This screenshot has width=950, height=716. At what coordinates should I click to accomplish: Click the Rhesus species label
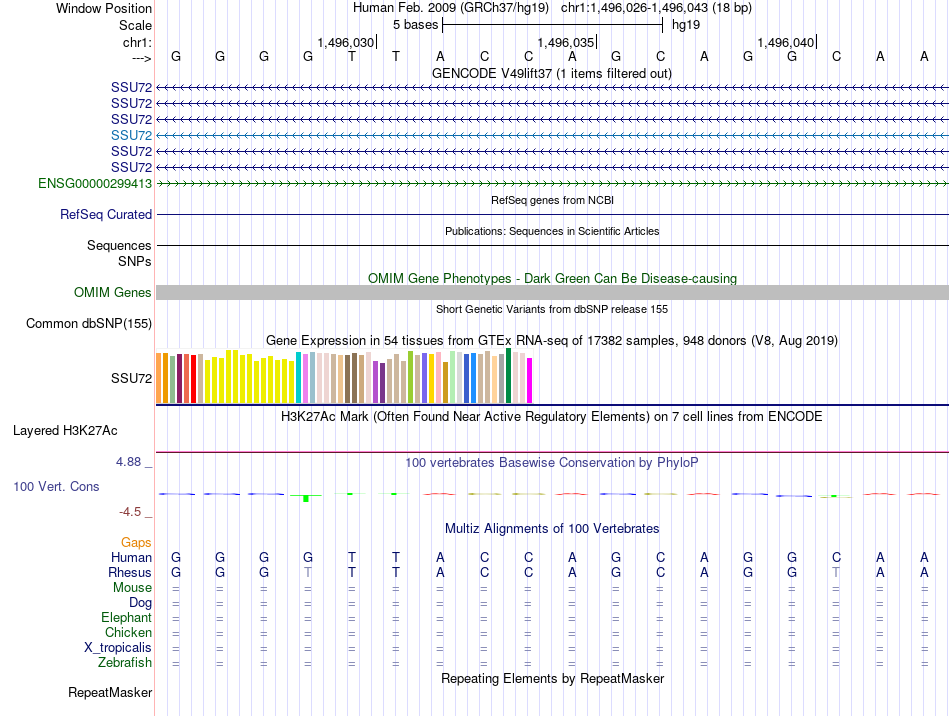(130, 573)
